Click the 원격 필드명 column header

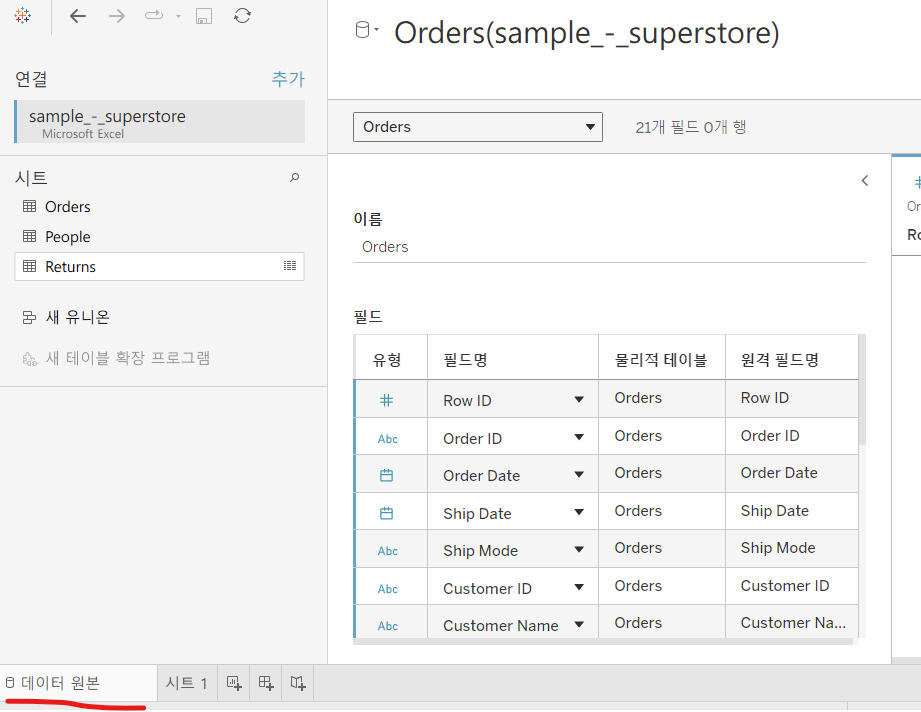(x=792, y=358)
